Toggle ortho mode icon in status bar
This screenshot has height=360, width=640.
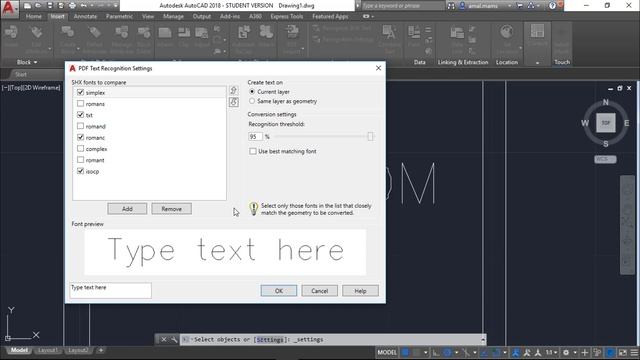(436, 352)
